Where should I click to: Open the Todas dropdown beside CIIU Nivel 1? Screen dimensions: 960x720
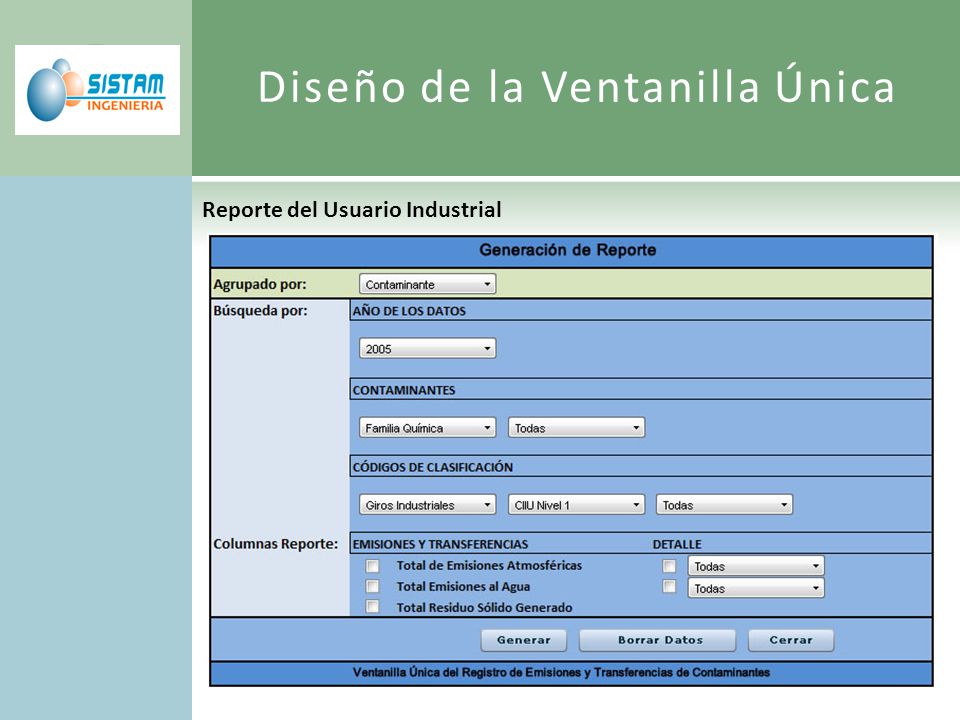coord(724,504)
